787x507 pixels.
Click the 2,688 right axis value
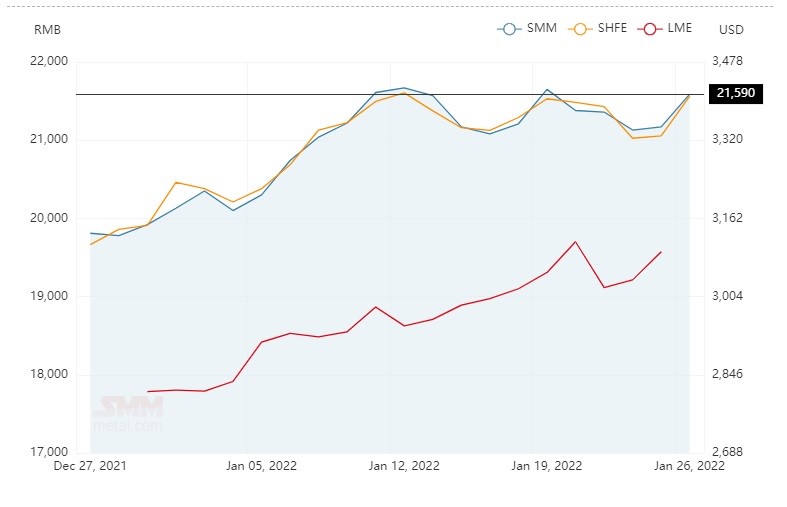click(727, 452)
